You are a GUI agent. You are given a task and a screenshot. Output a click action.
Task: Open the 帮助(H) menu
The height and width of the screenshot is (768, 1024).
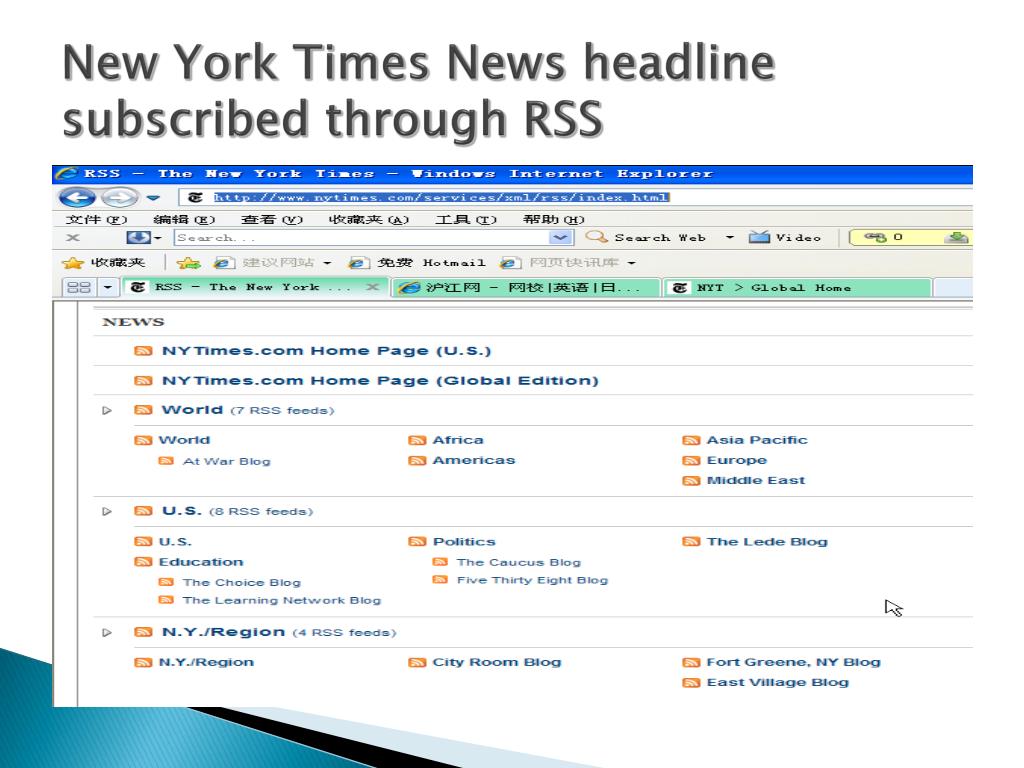pyautogui.click(x=553, y=219)
